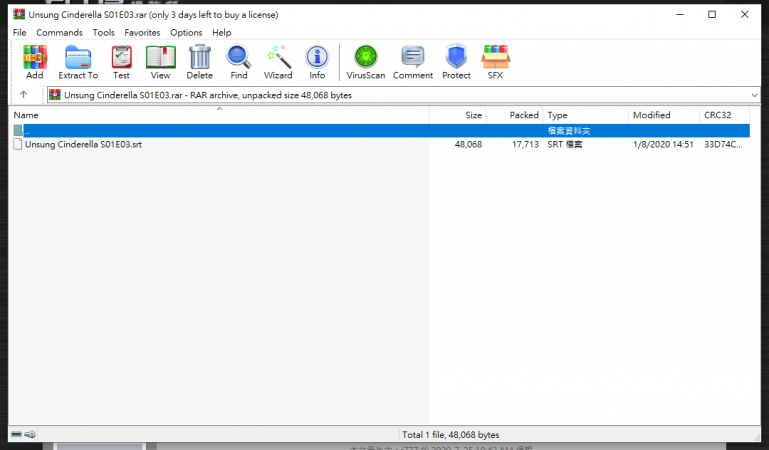Click the View file toolbar icon
The height and width of the screenshot is (450, 769).
point(160,62)
